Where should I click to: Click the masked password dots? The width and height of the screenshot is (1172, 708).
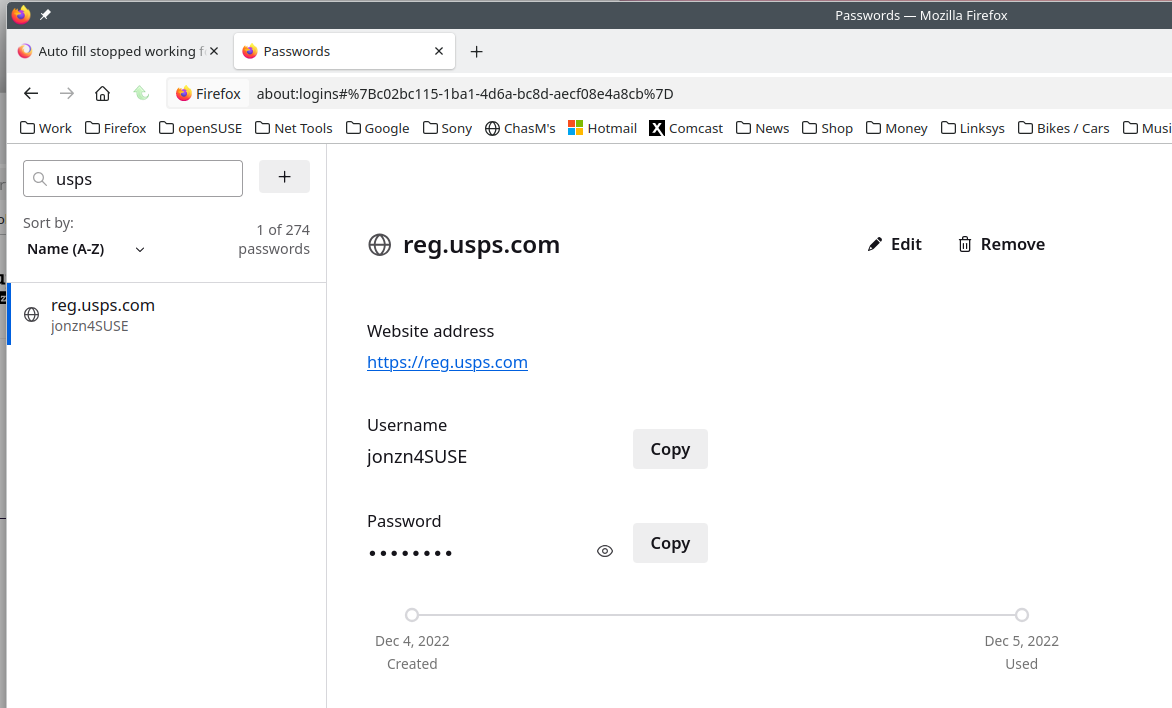coord(410,553)
